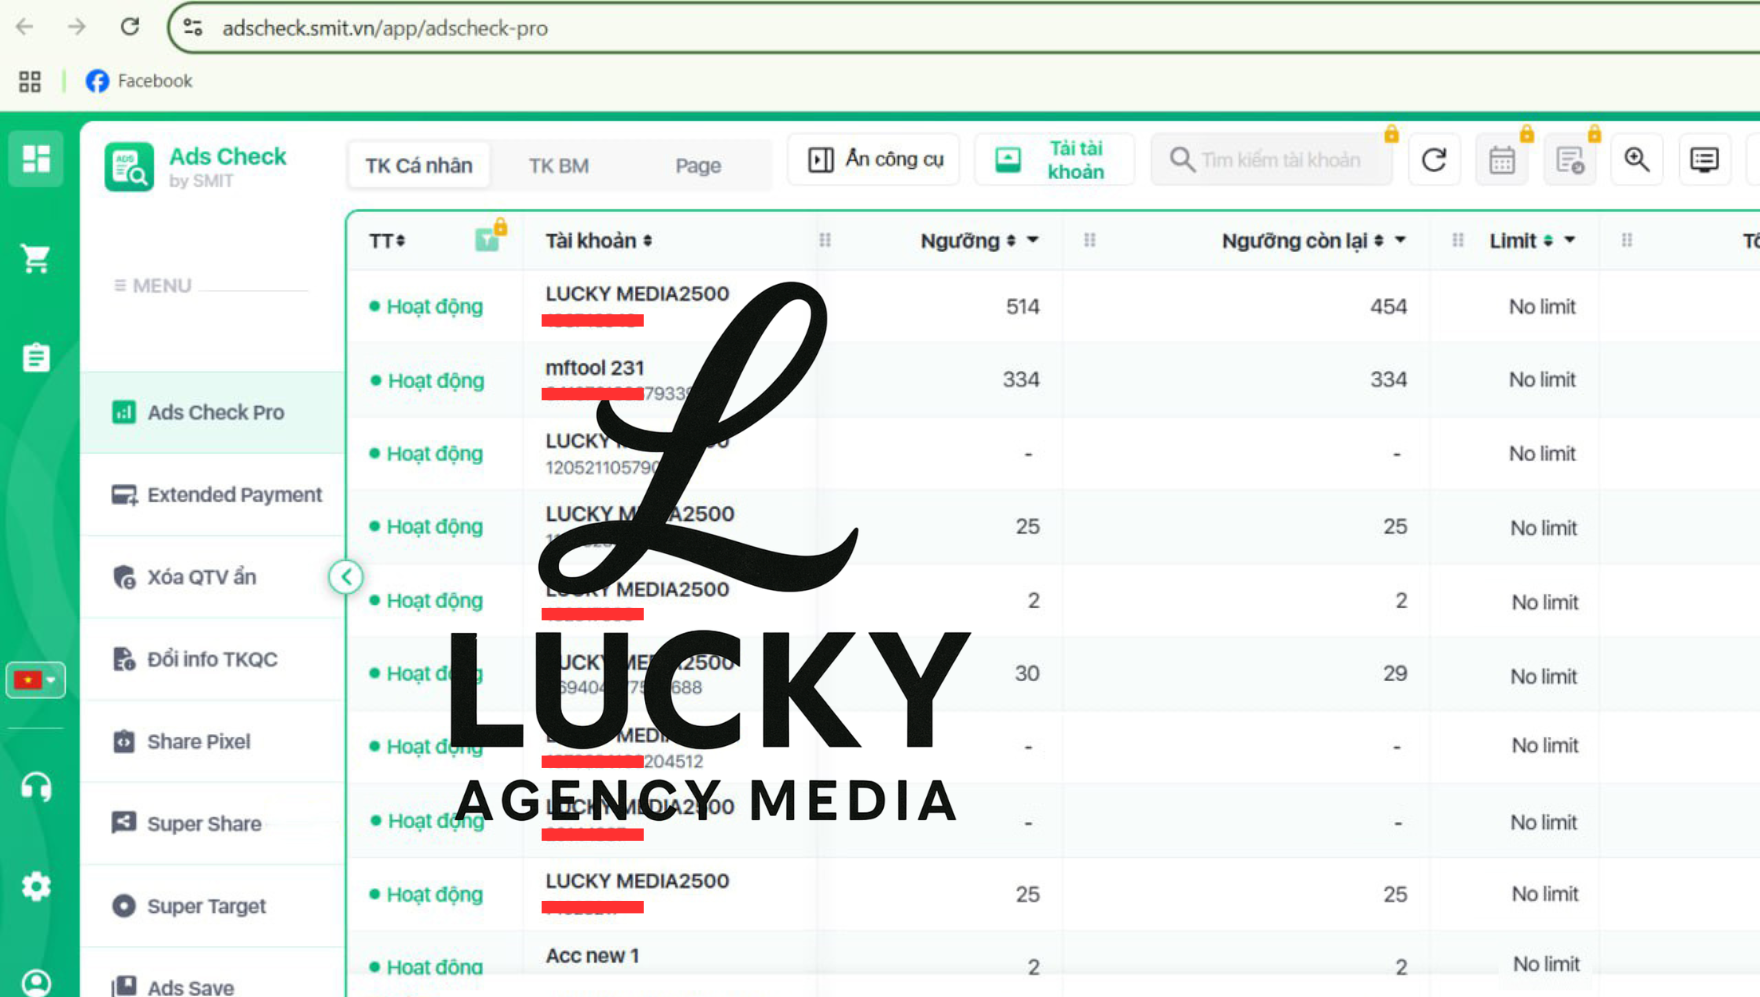This screenshot has width=1760, height=997.
Task: Click the column handle right of Ngưỡng
Action: tap(1090, 240)
